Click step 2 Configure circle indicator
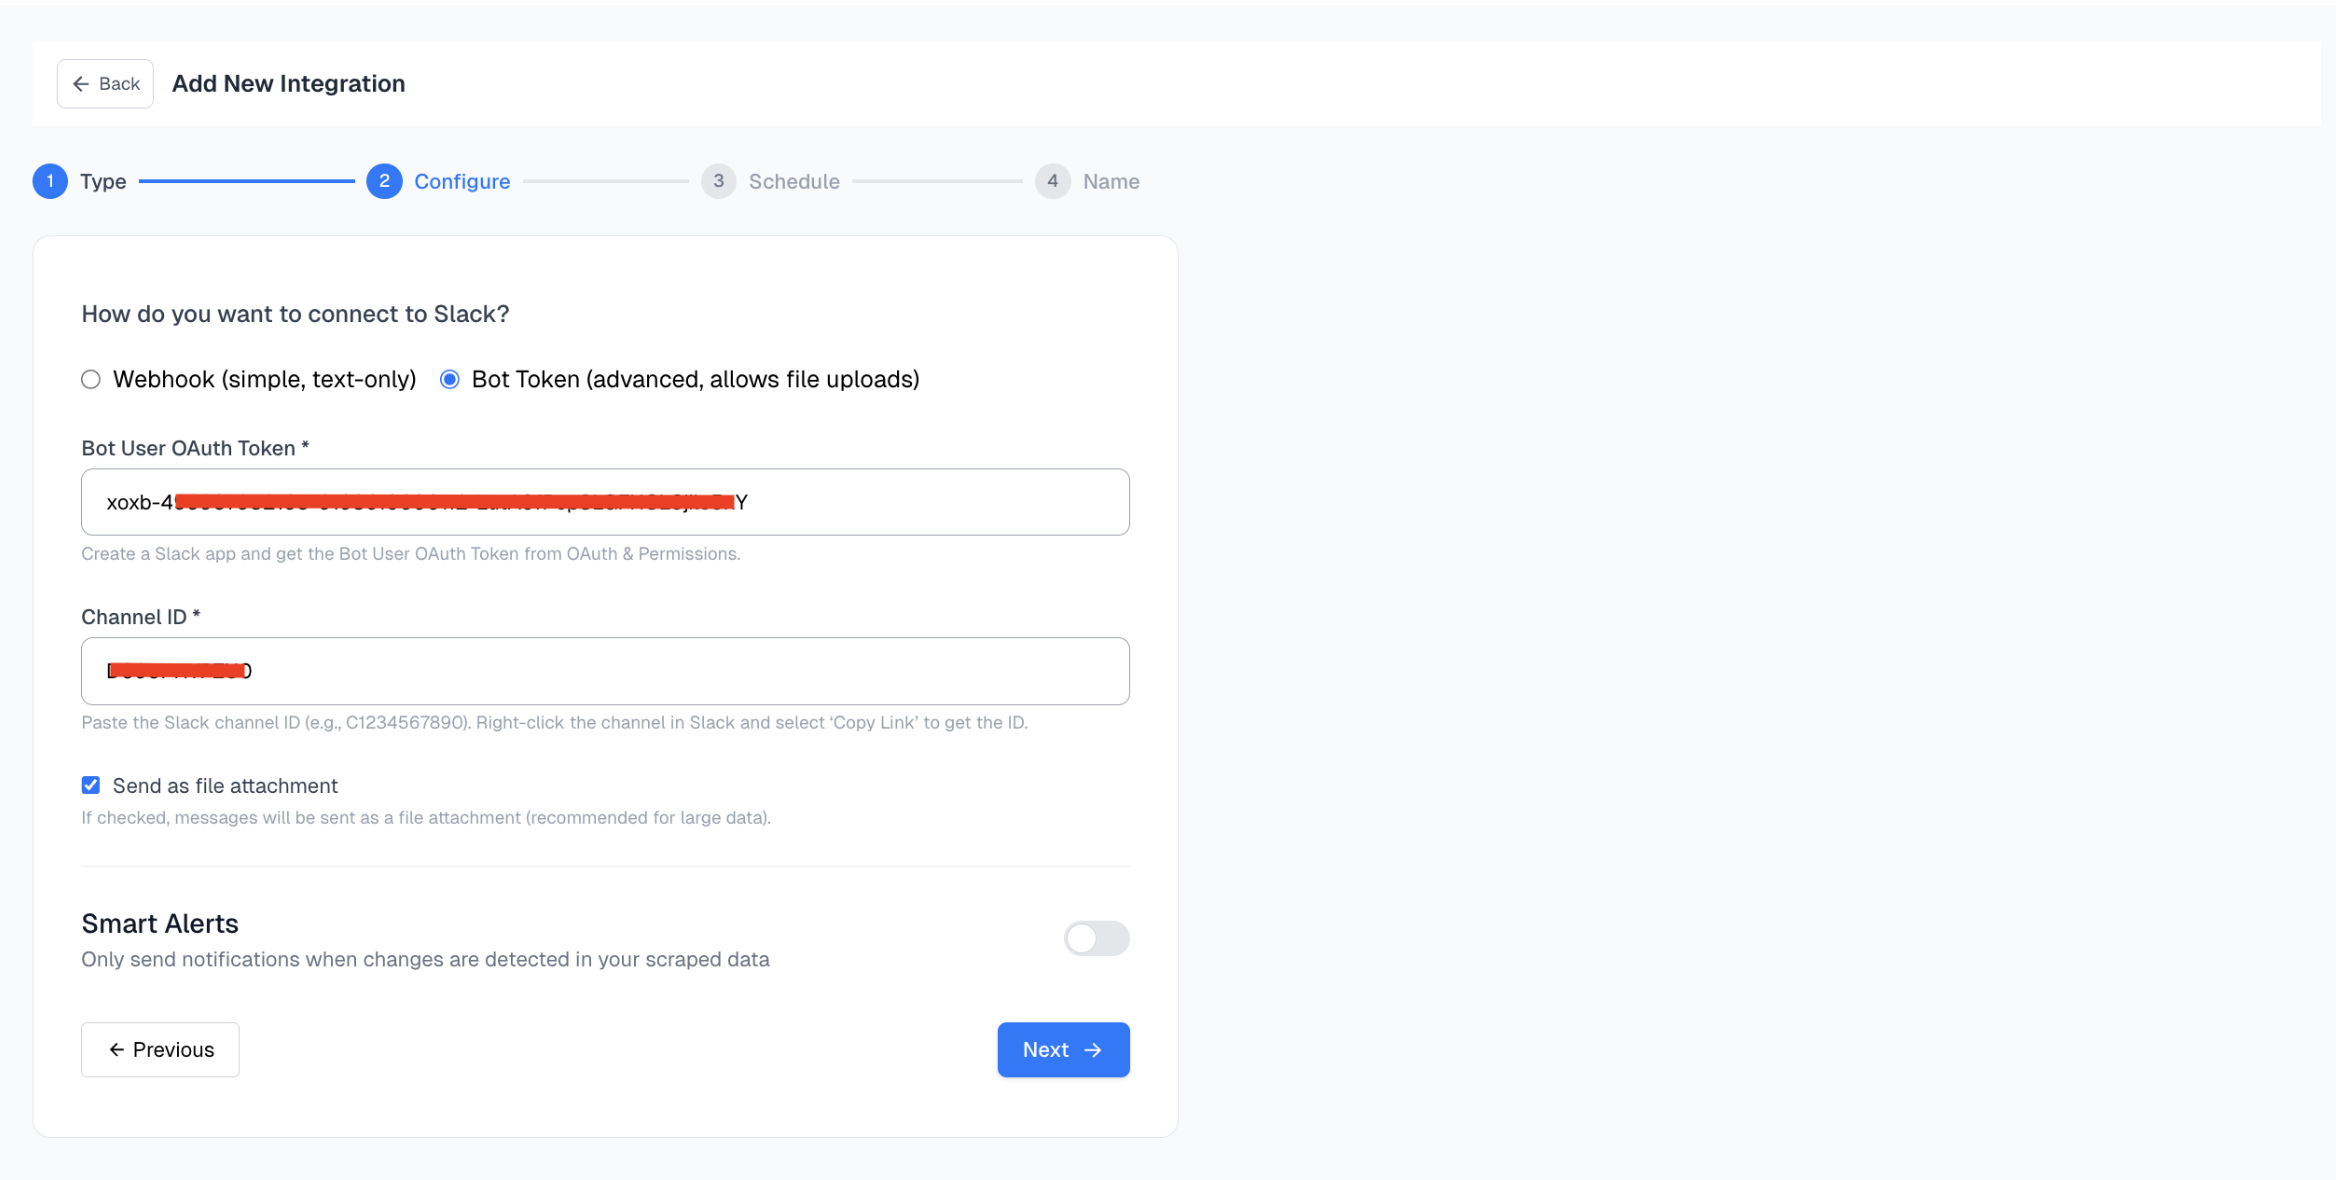 (x=384, y=181)
